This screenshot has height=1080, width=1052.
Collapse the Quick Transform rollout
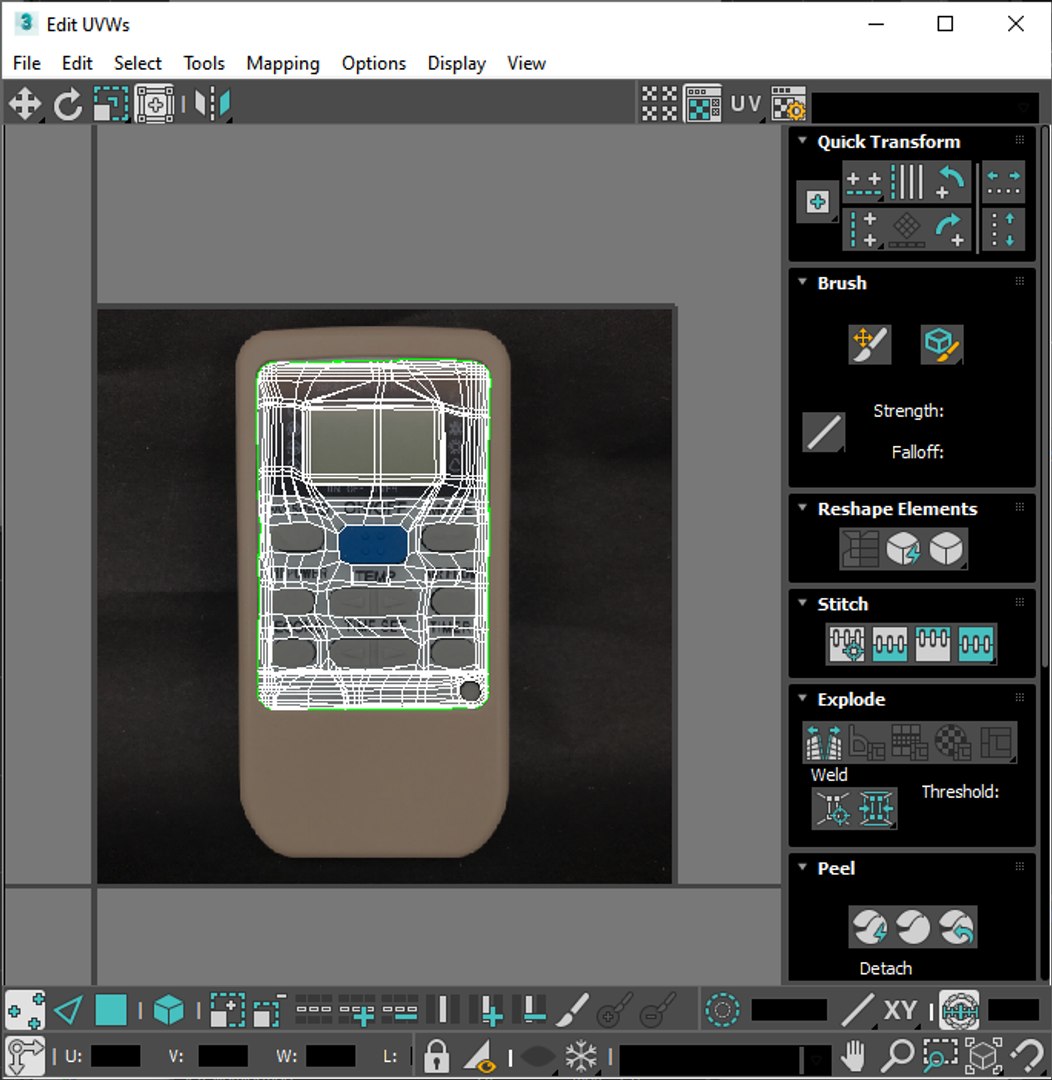point(802,141)
